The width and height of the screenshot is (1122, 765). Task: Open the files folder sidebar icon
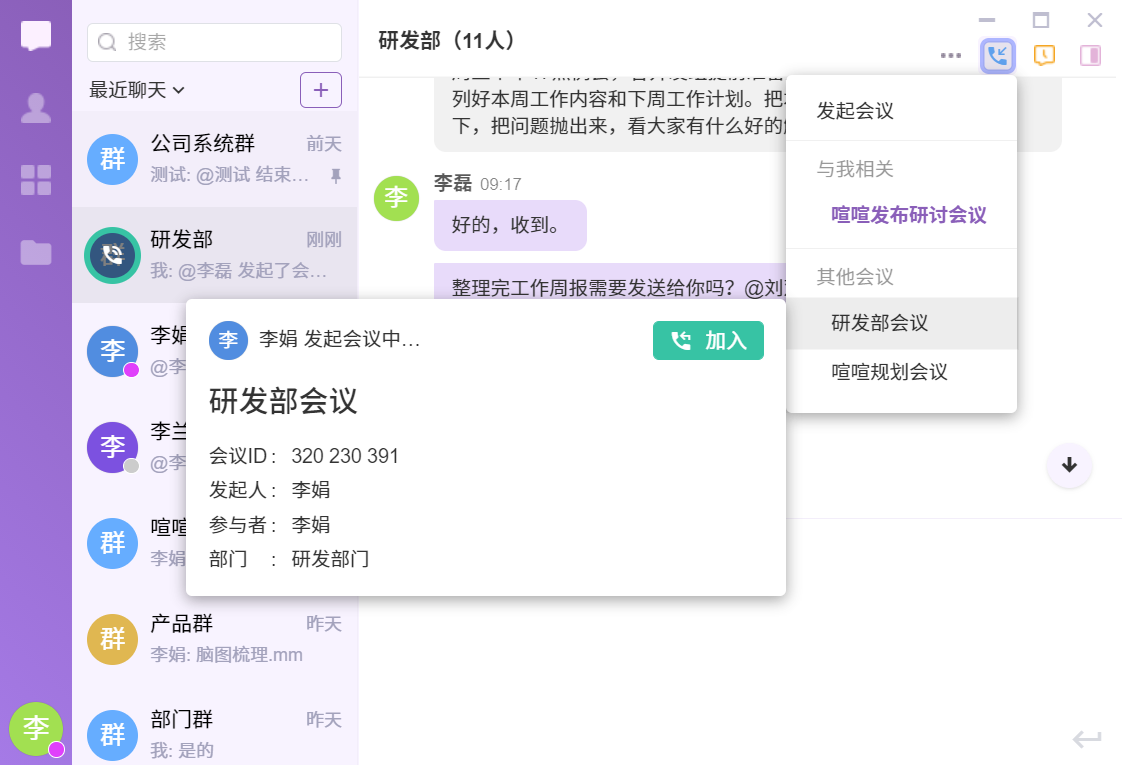pyautogui.click(x=36, y=252)
